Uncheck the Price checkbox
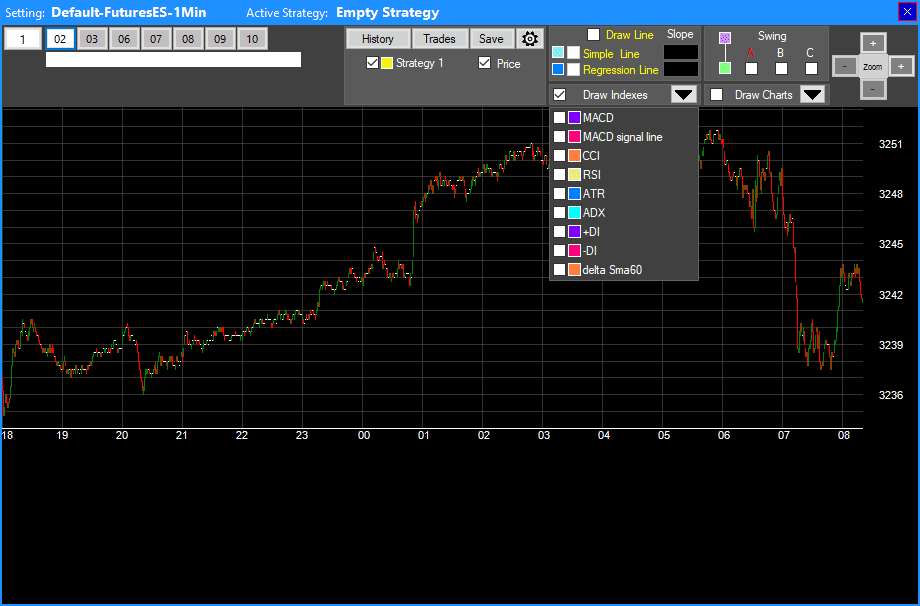The image size is (920, 606). tap(485, 63)
